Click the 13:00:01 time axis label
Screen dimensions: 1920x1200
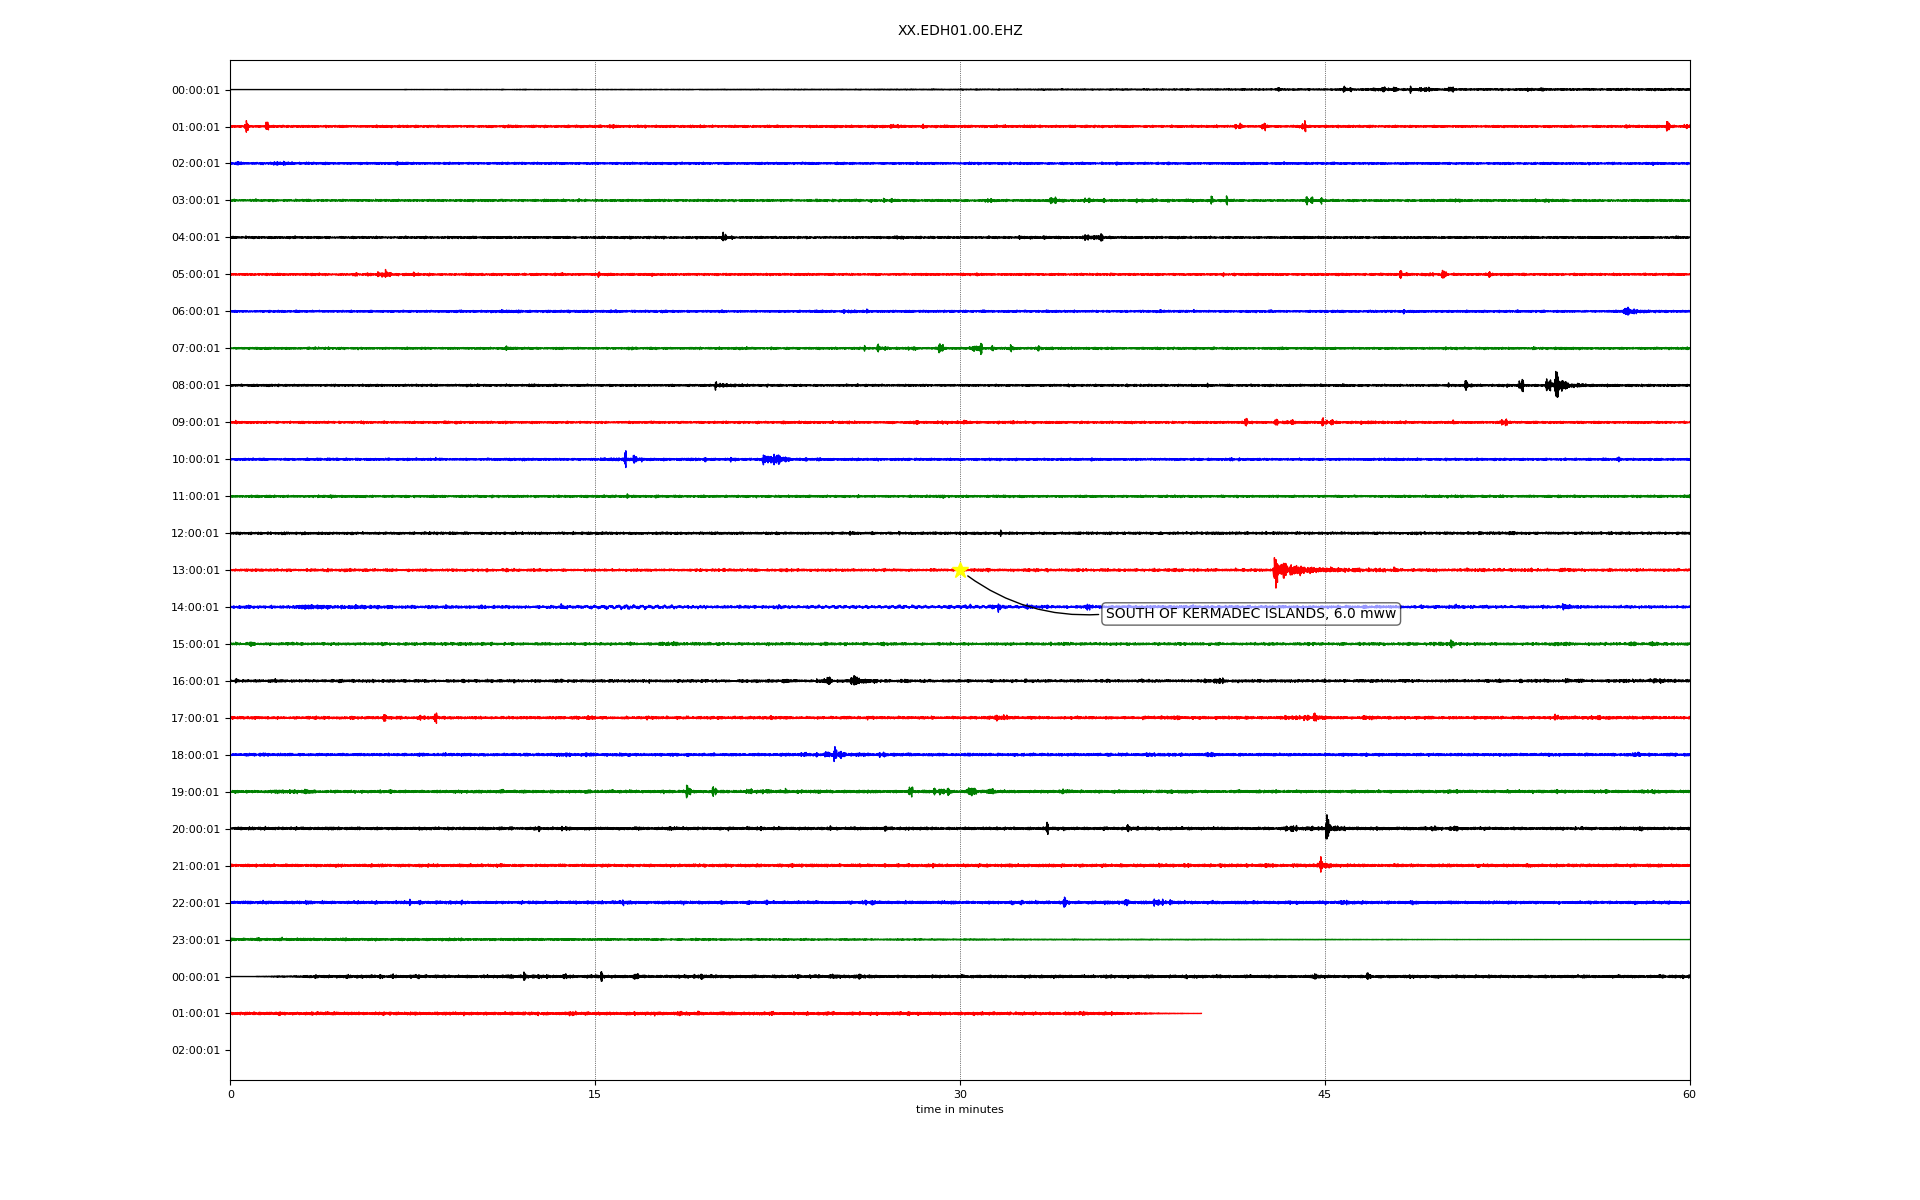point(195,571)
